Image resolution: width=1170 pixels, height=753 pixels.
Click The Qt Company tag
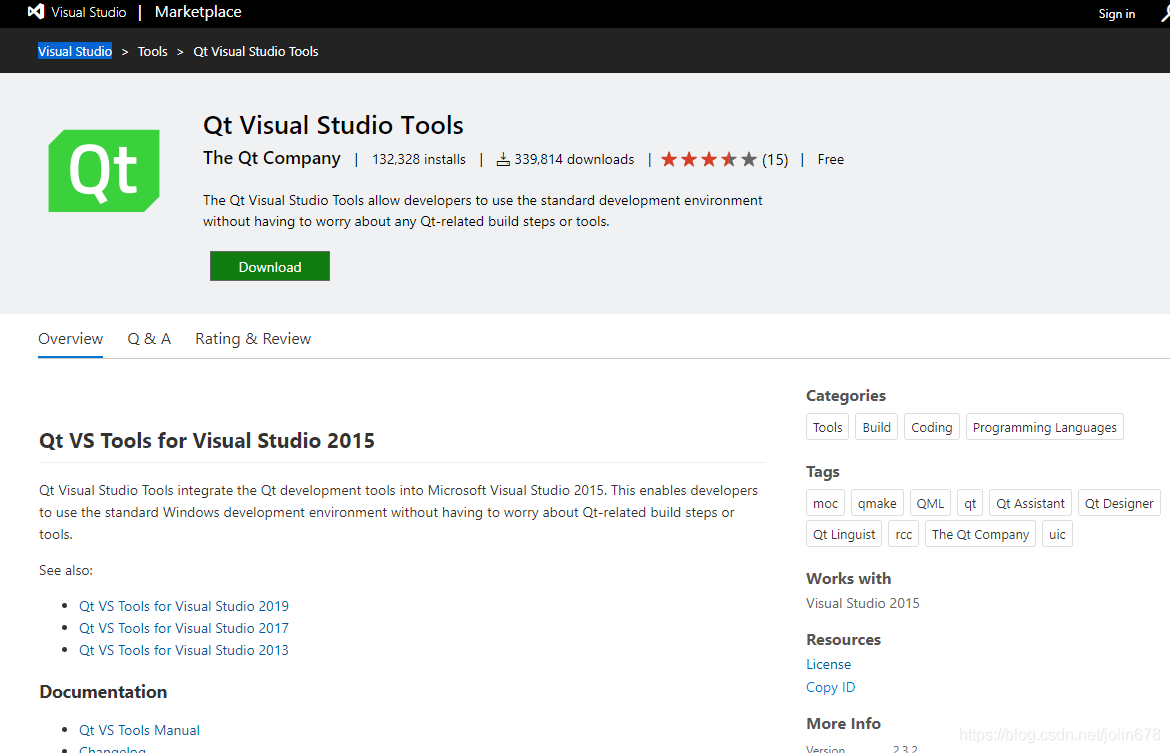point(980,534)
